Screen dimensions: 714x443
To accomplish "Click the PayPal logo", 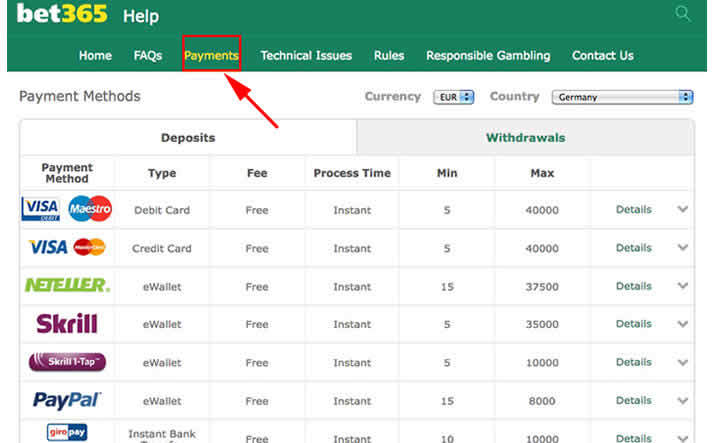I will pyautogui.click(x=67, y=400).
